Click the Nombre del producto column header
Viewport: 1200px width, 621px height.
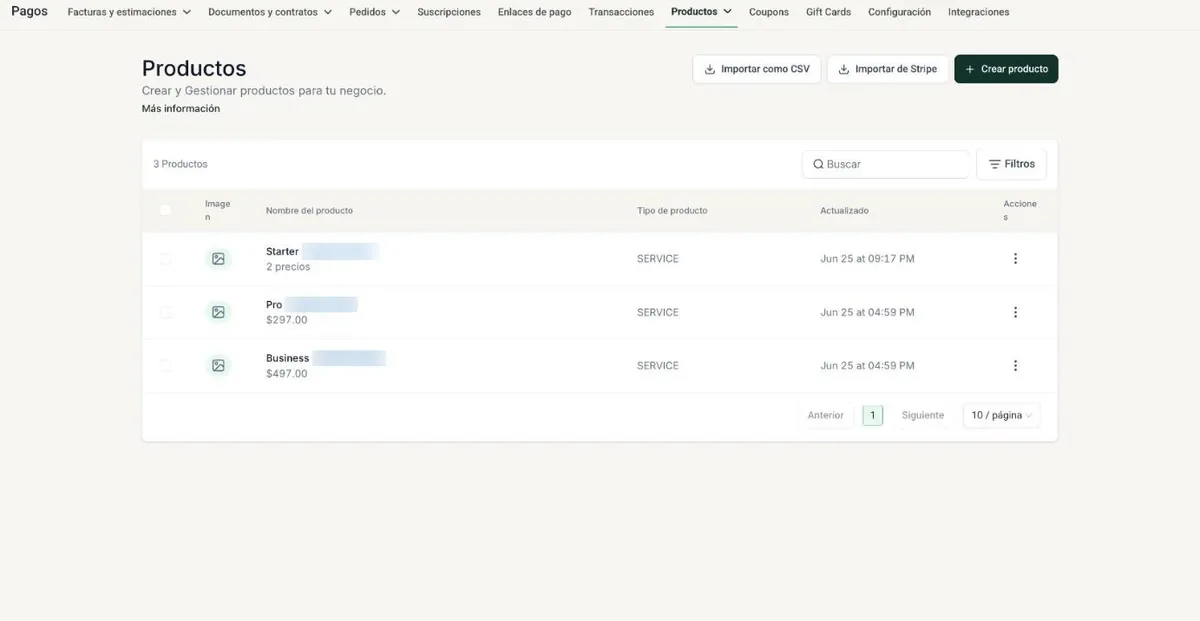coord(309,211)
